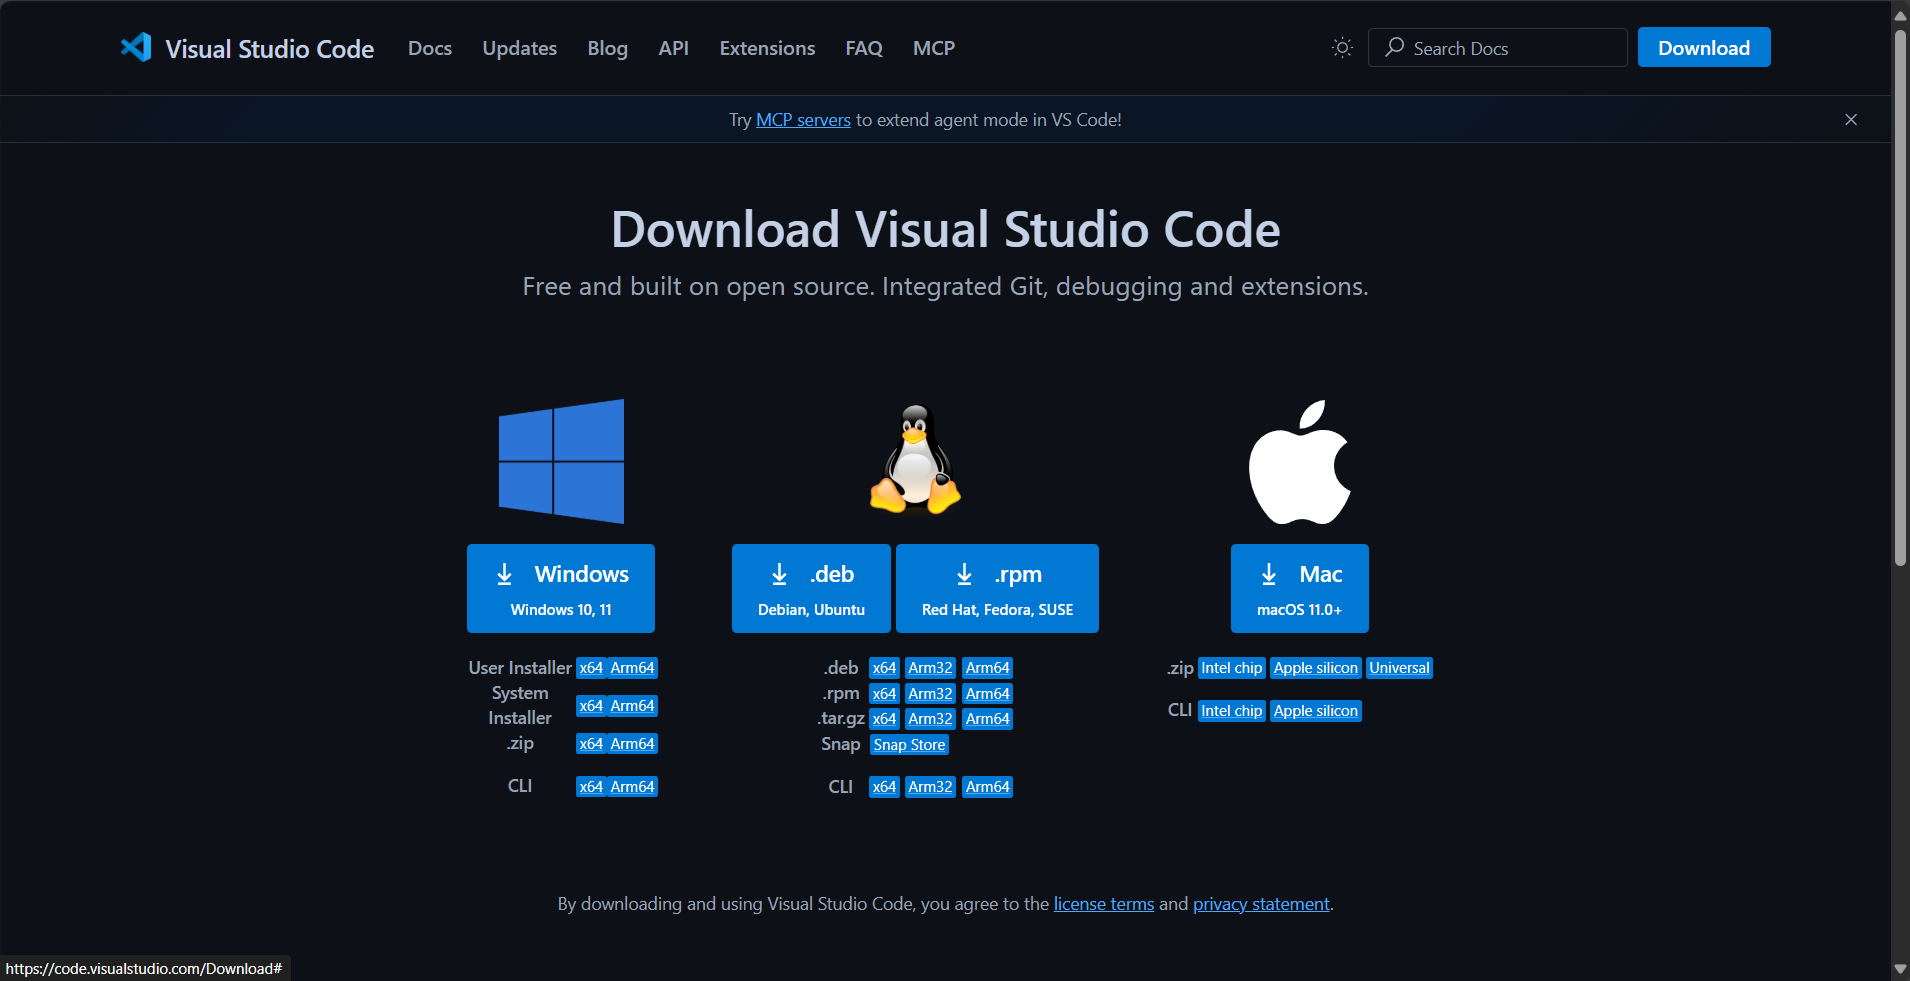1910x981 pixels.
Task: Toggle the light/dark theme sun icon
Action: pos(1342,48)
